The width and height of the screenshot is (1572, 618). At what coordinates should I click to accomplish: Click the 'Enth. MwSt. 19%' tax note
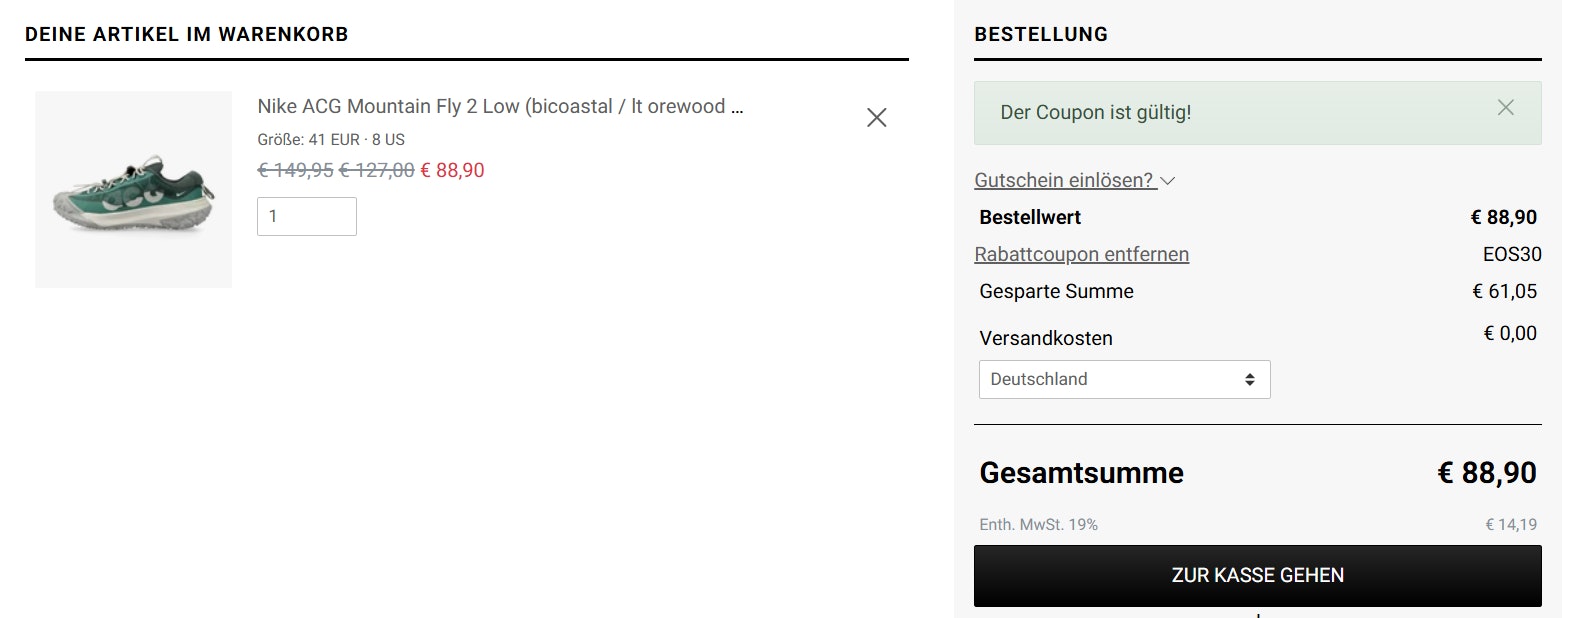pos(1038,525)
